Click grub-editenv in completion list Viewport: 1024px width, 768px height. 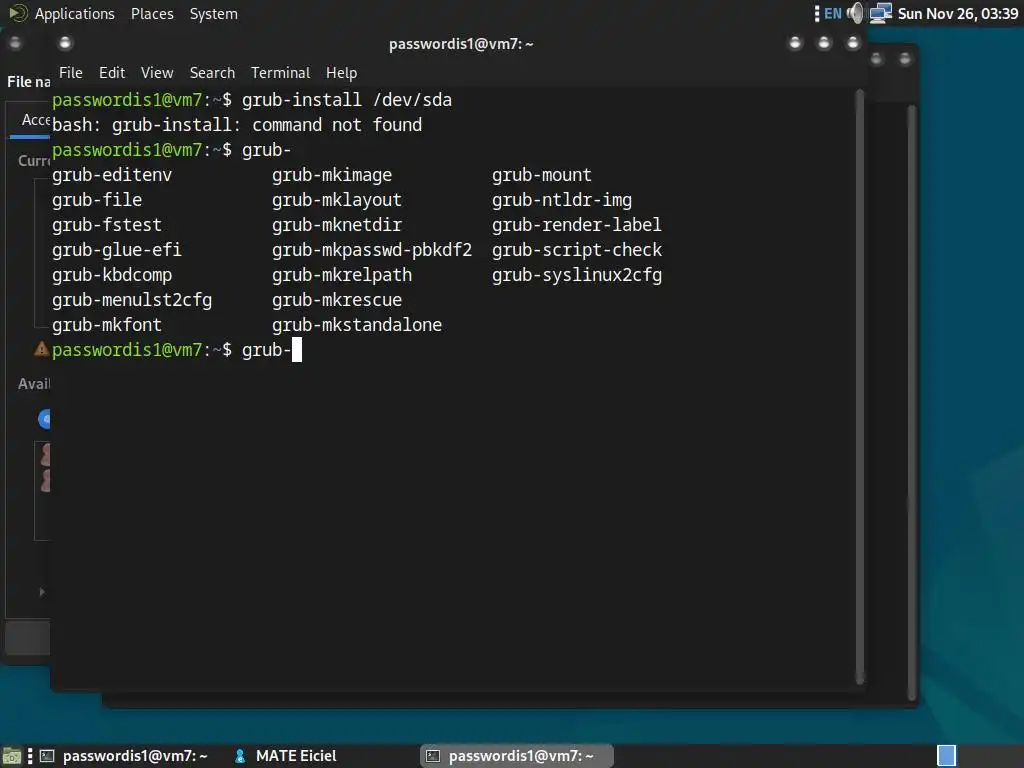coord(112,175)
